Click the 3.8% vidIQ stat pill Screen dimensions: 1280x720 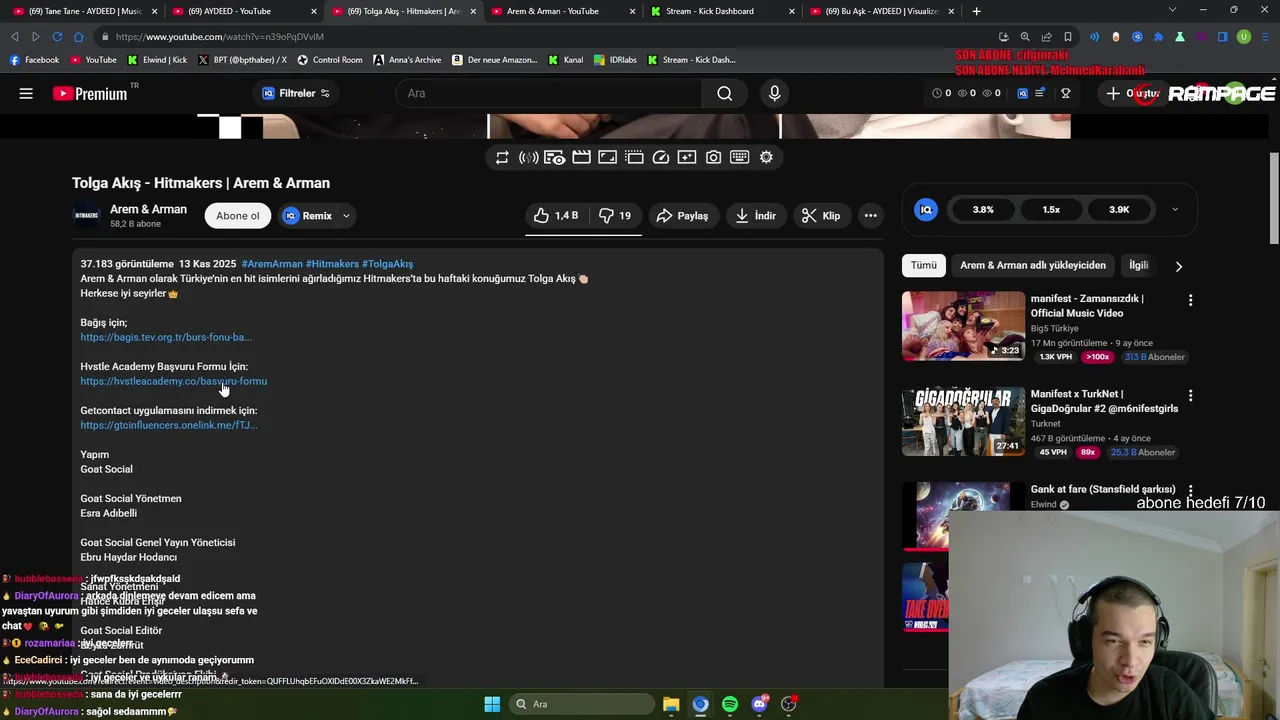click(983, 209)
